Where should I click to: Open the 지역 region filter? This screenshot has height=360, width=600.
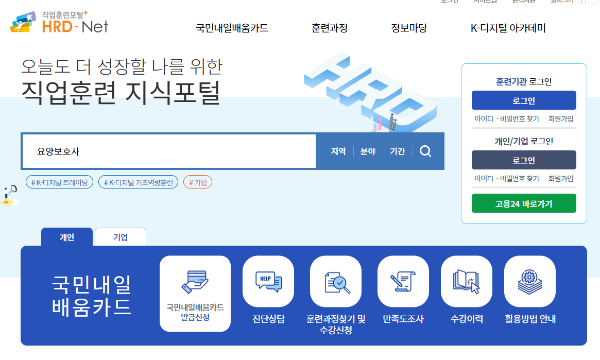pyautogui.click(x=338, y=151)
